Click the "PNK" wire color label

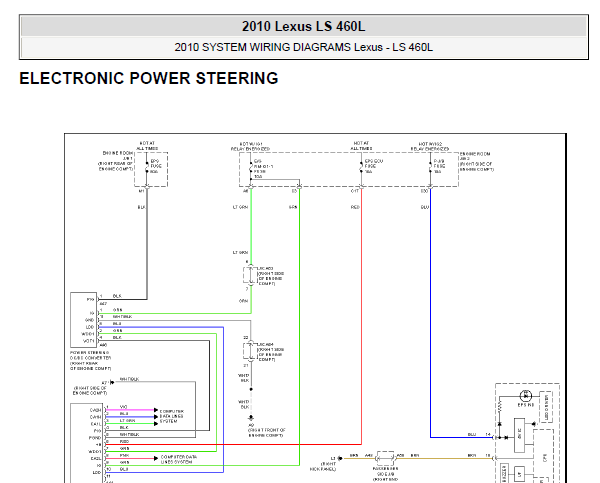(x=124, y=455)
